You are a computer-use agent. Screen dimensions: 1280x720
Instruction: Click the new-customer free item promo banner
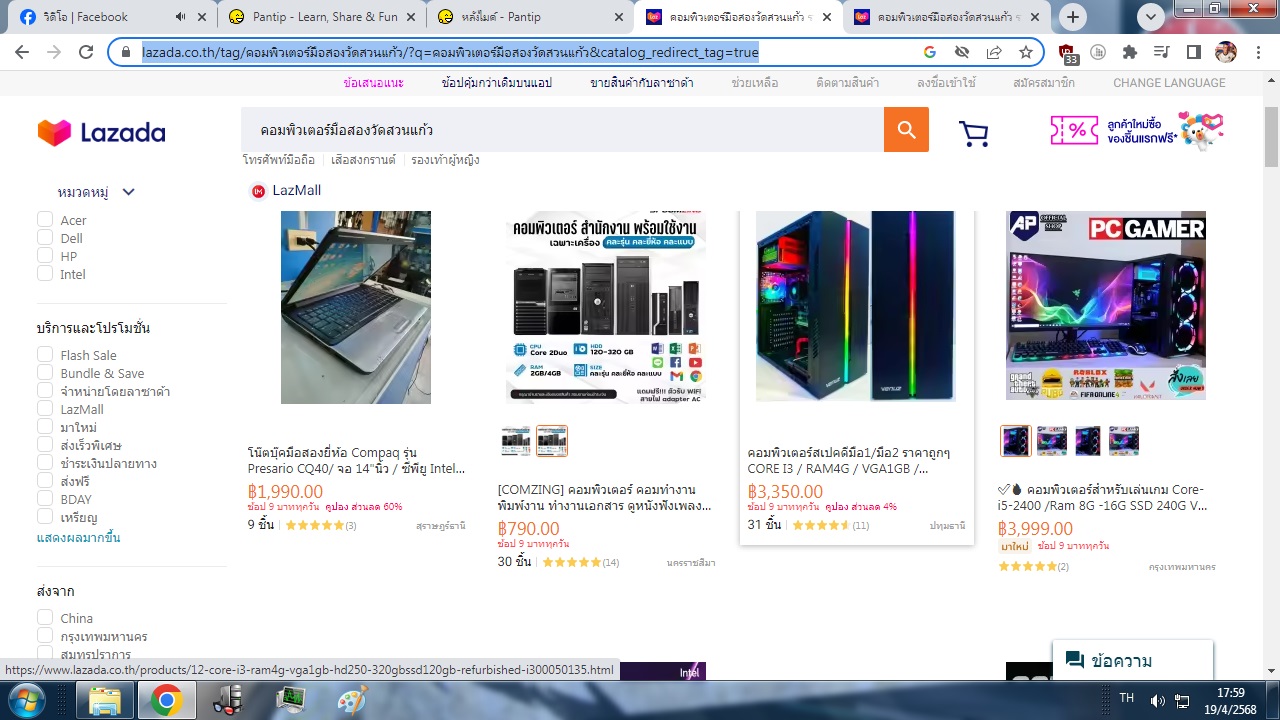tap(1137, 131)
